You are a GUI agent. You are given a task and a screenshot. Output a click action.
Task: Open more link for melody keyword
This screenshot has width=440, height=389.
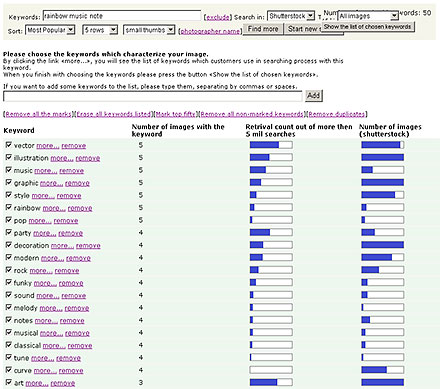[51, 308]
